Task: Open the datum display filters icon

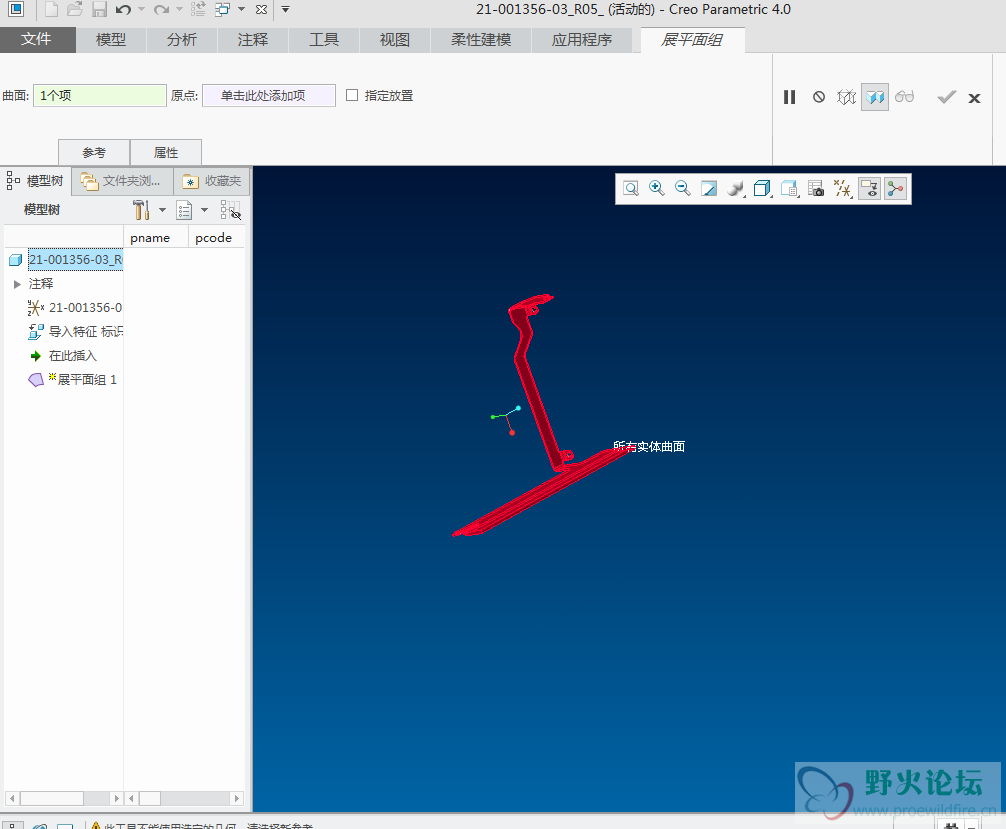Action: pyautogui.click(x=842, y=189)
